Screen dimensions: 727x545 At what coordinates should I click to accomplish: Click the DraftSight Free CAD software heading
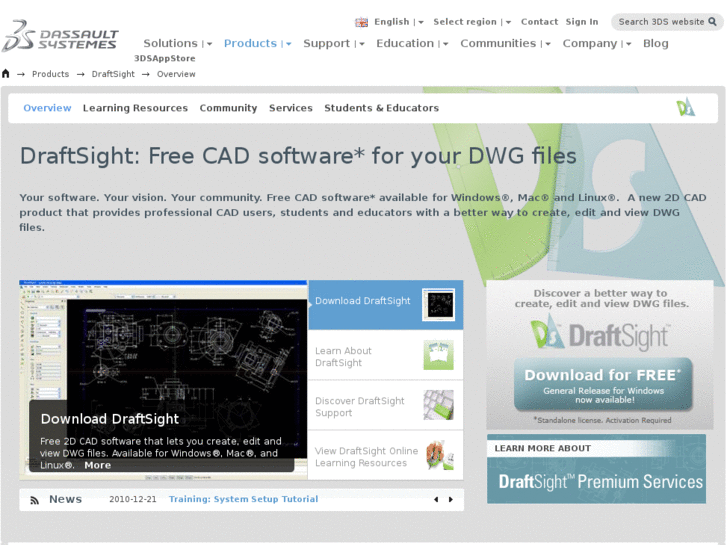298,156
